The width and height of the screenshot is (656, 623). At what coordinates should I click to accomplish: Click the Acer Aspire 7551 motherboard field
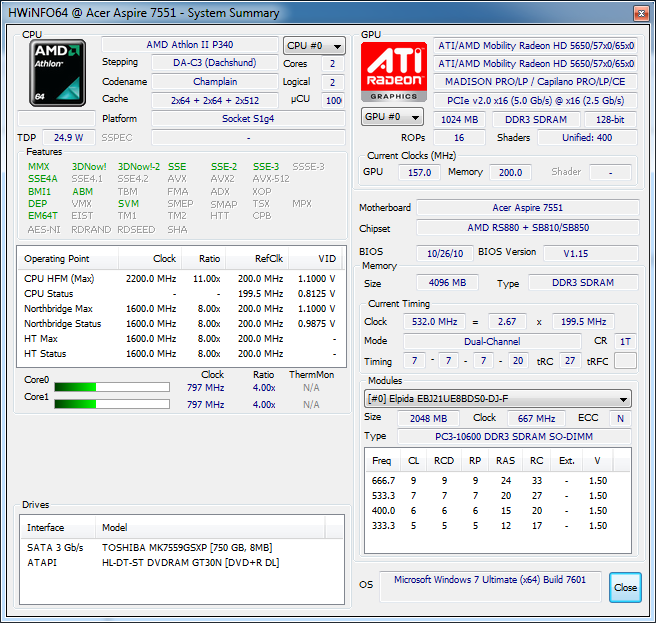tap(526, 208)
